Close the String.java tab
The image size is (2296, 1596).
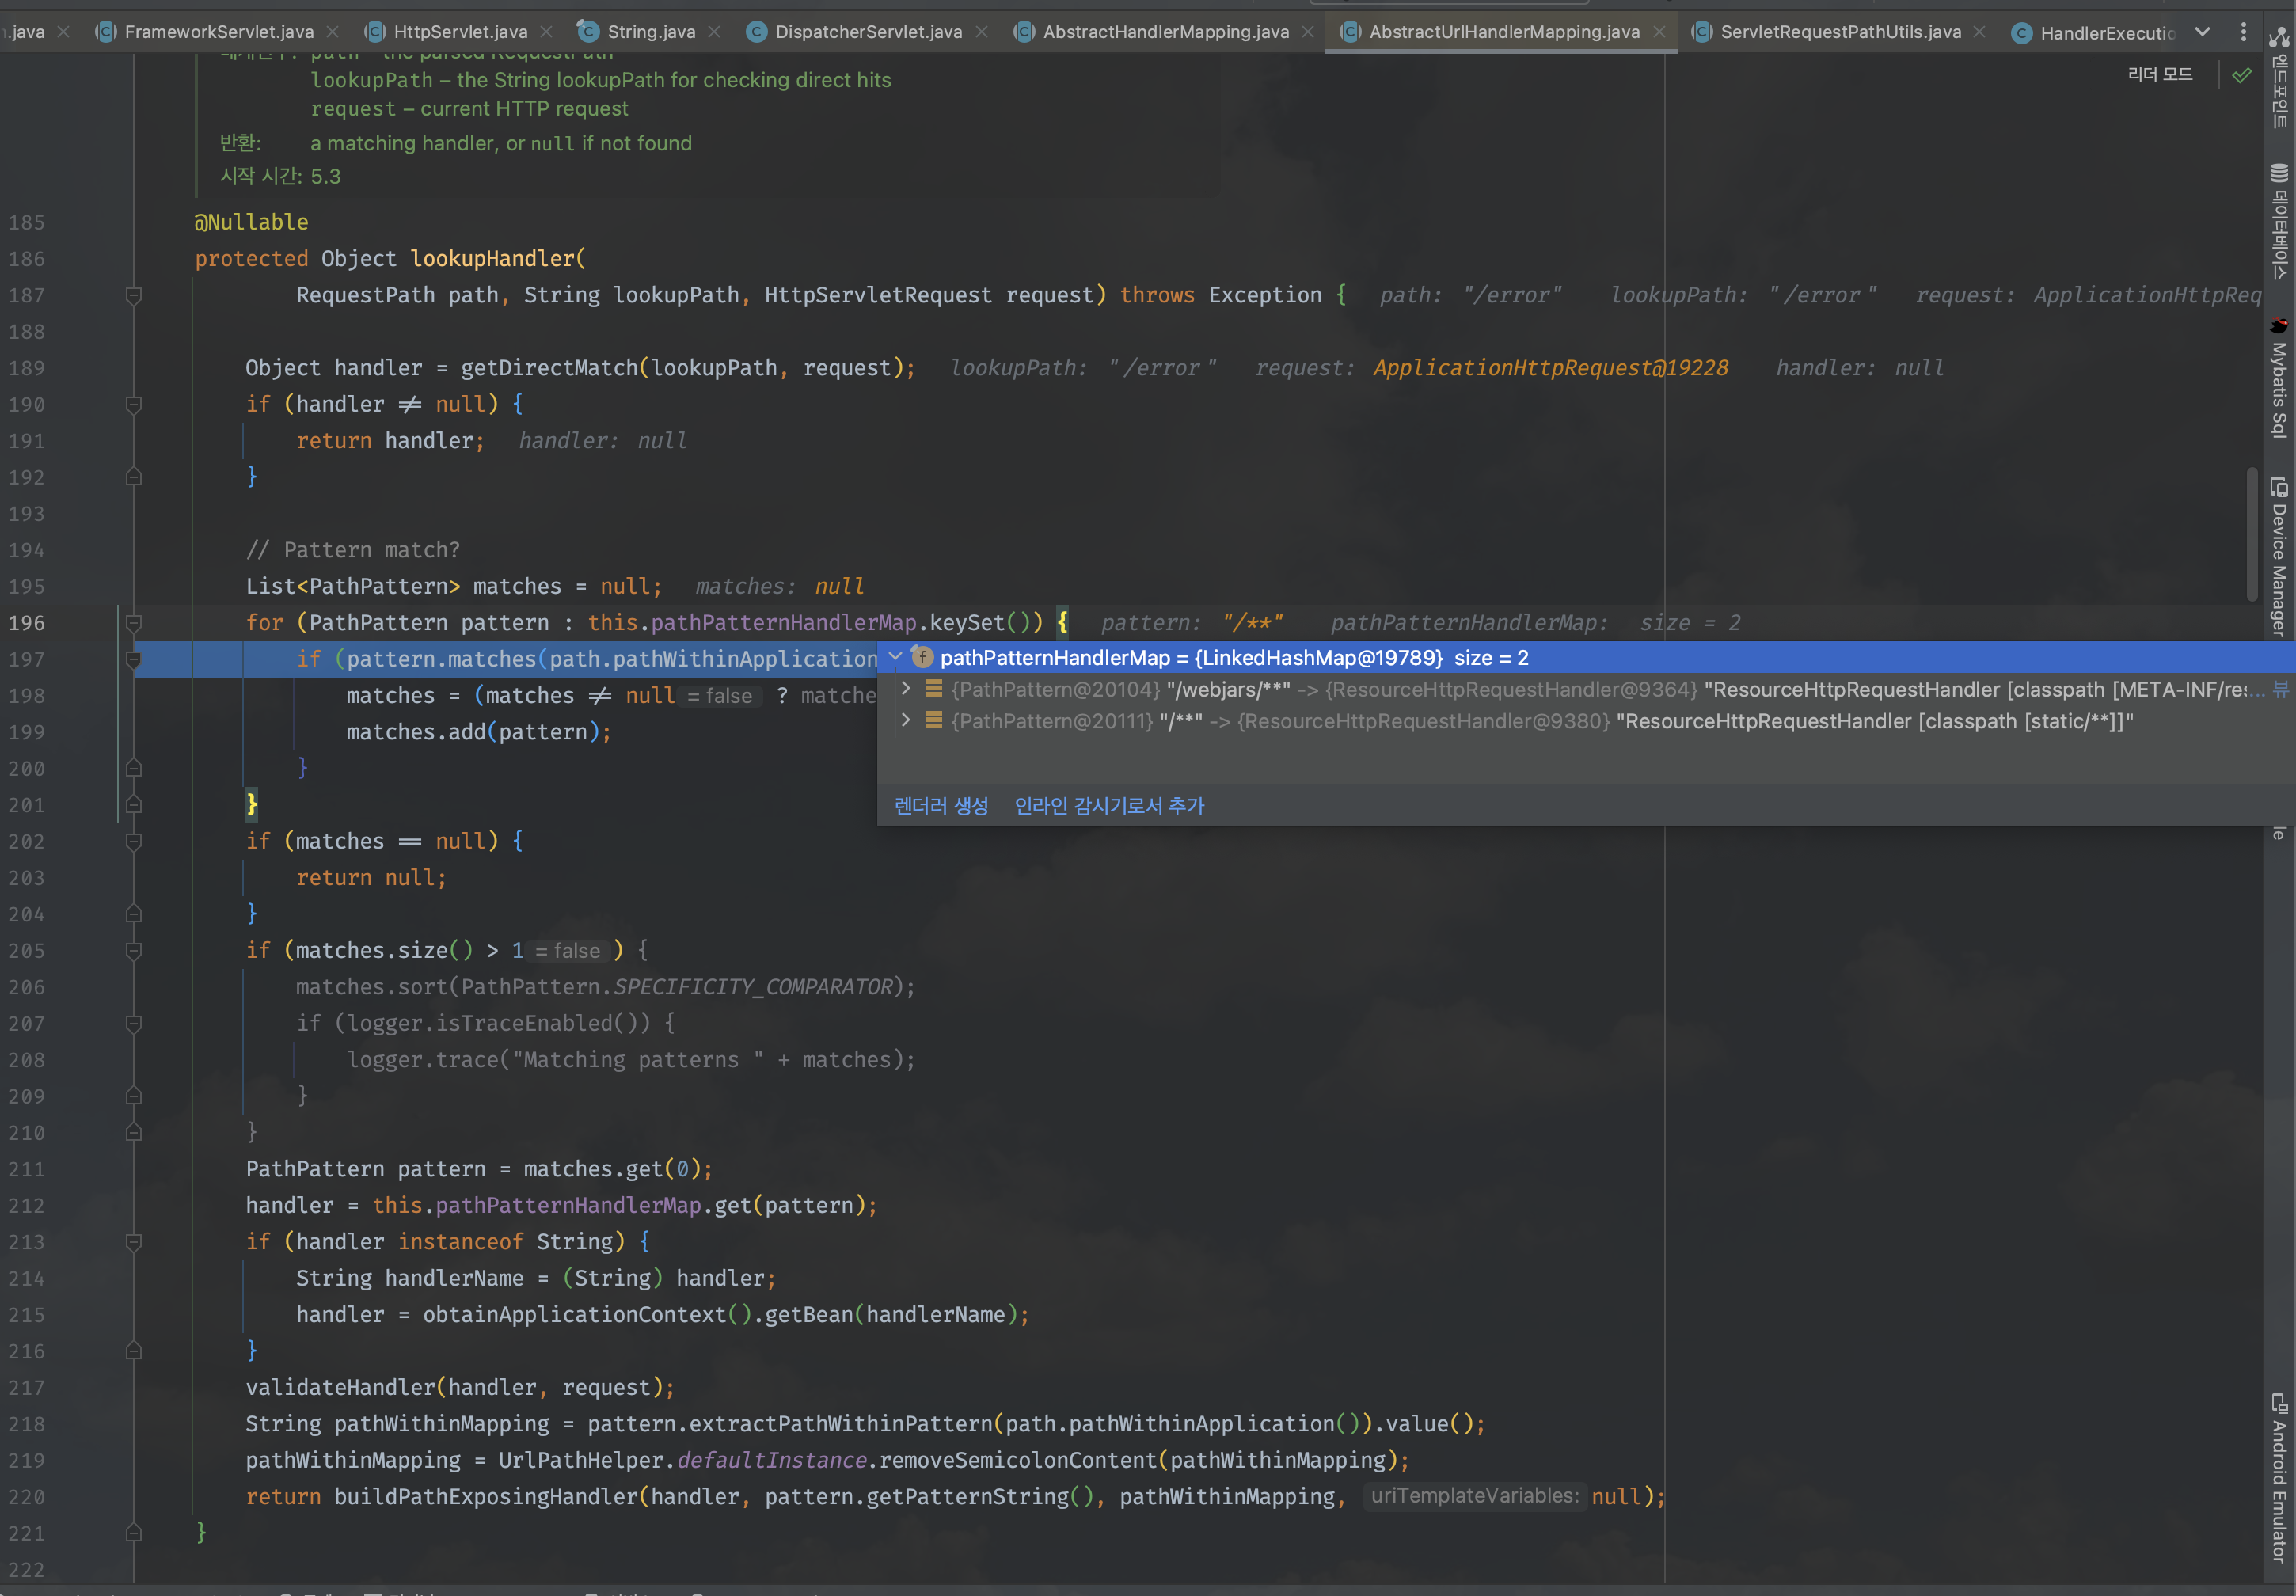point(714,32)
